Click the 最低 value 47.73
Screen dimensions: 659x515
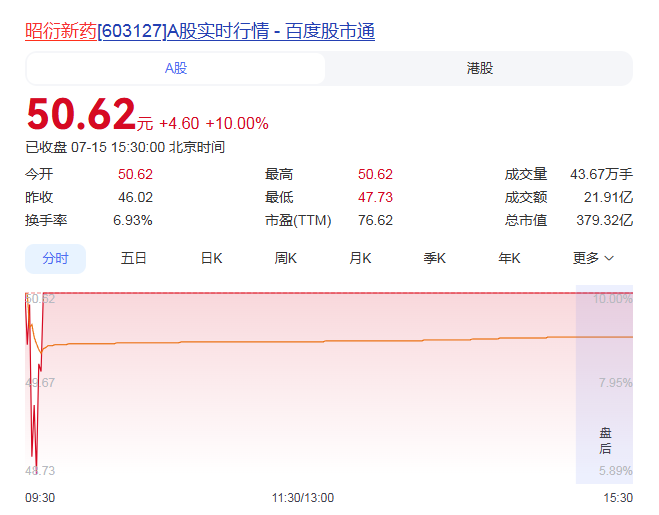point(375,197)
